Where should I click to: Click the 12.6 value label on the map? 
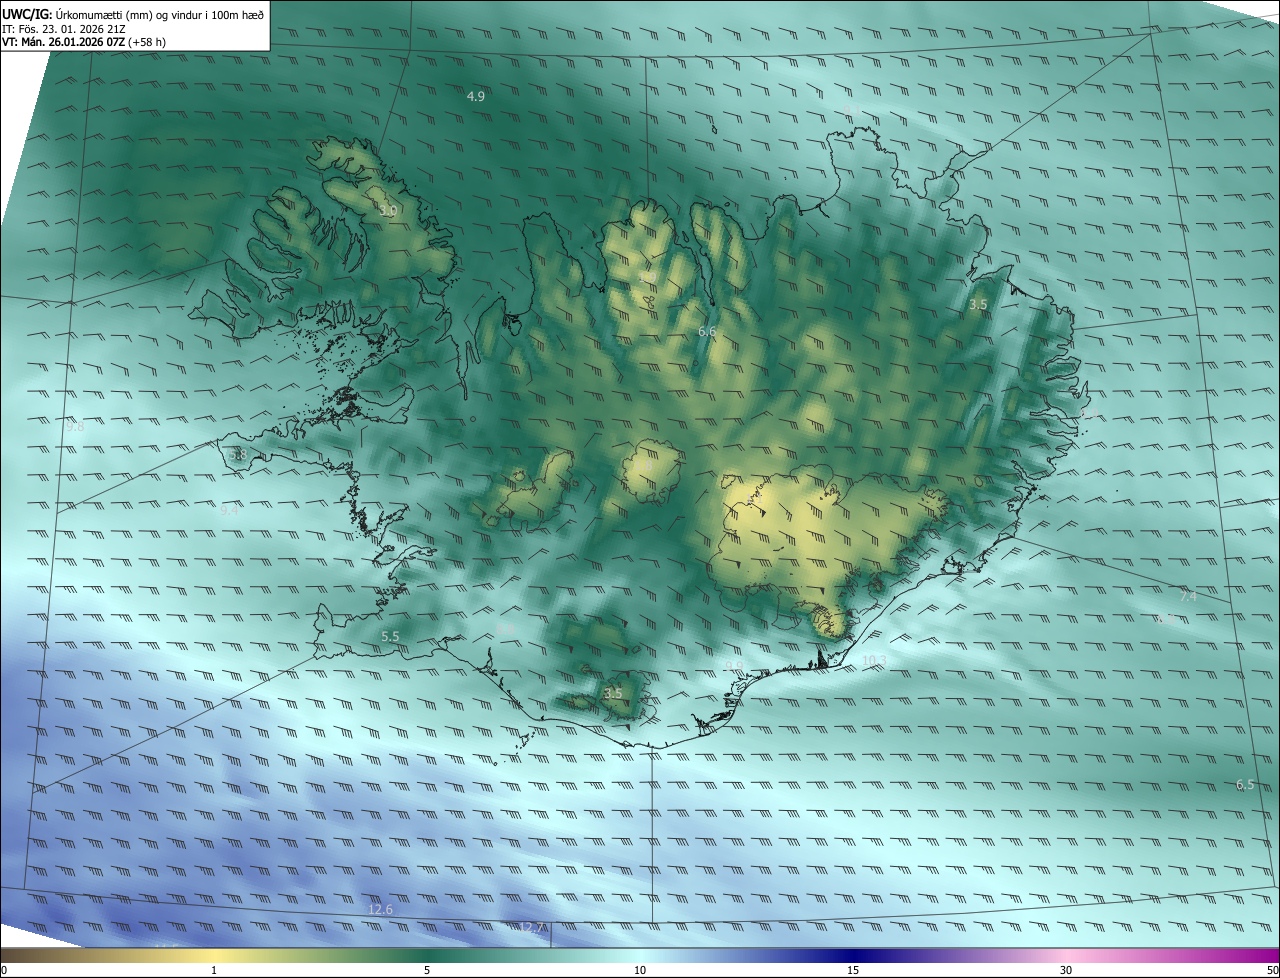click(381, 910)
